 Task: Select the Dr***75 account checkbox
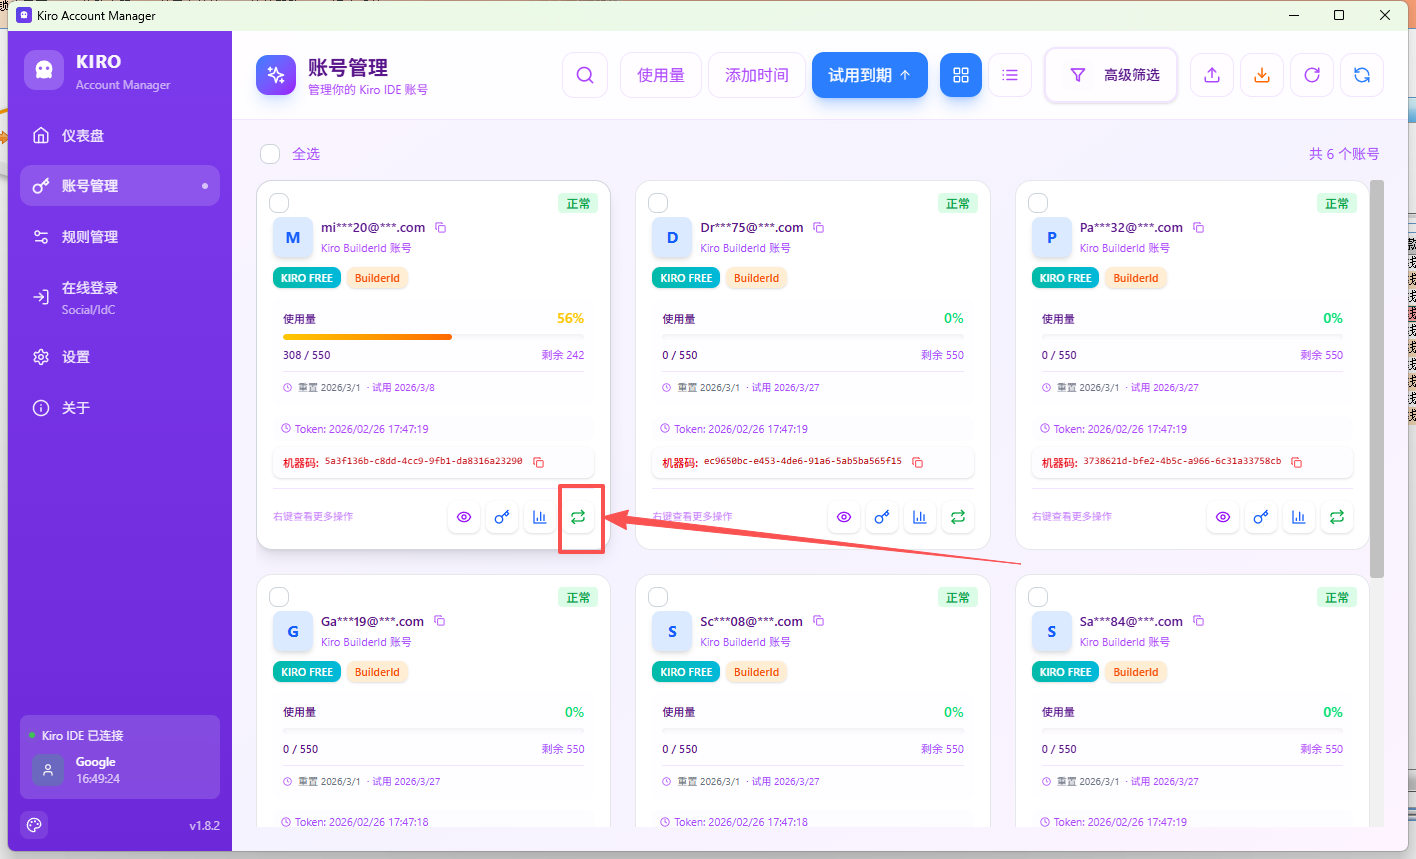[x=658, y=203]
